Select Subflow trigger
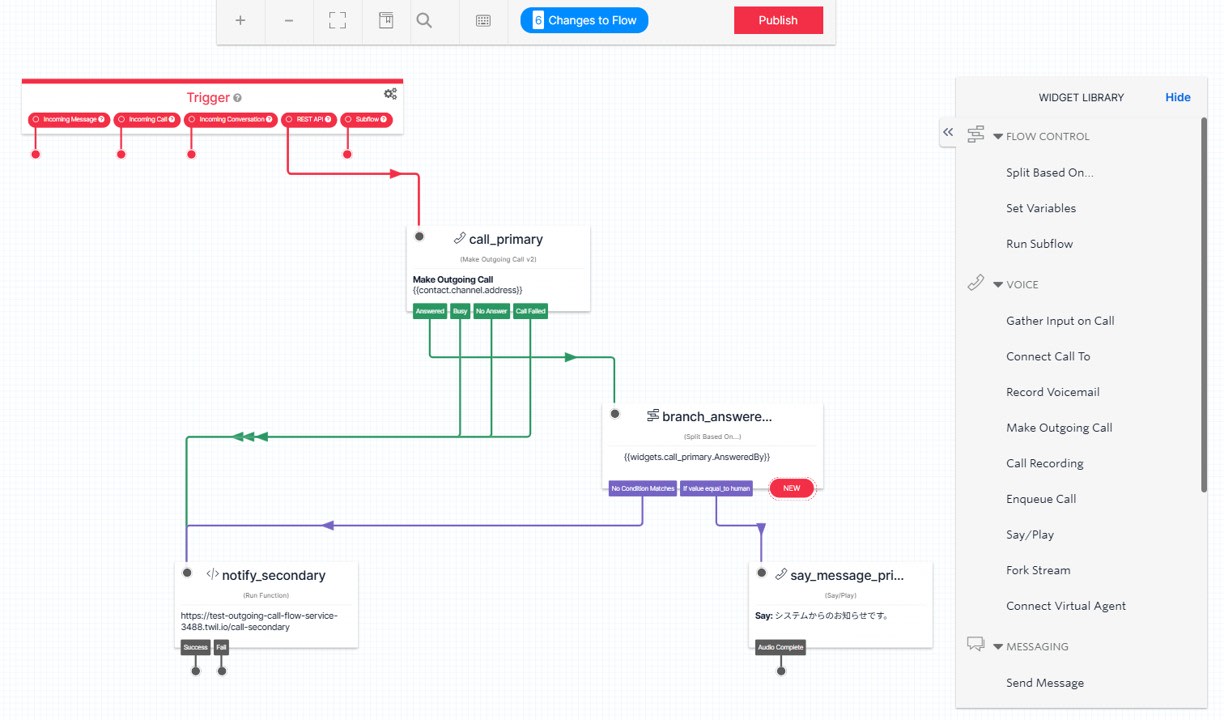The width and height of the screenshot is (1224, 720). pos(367,119)
